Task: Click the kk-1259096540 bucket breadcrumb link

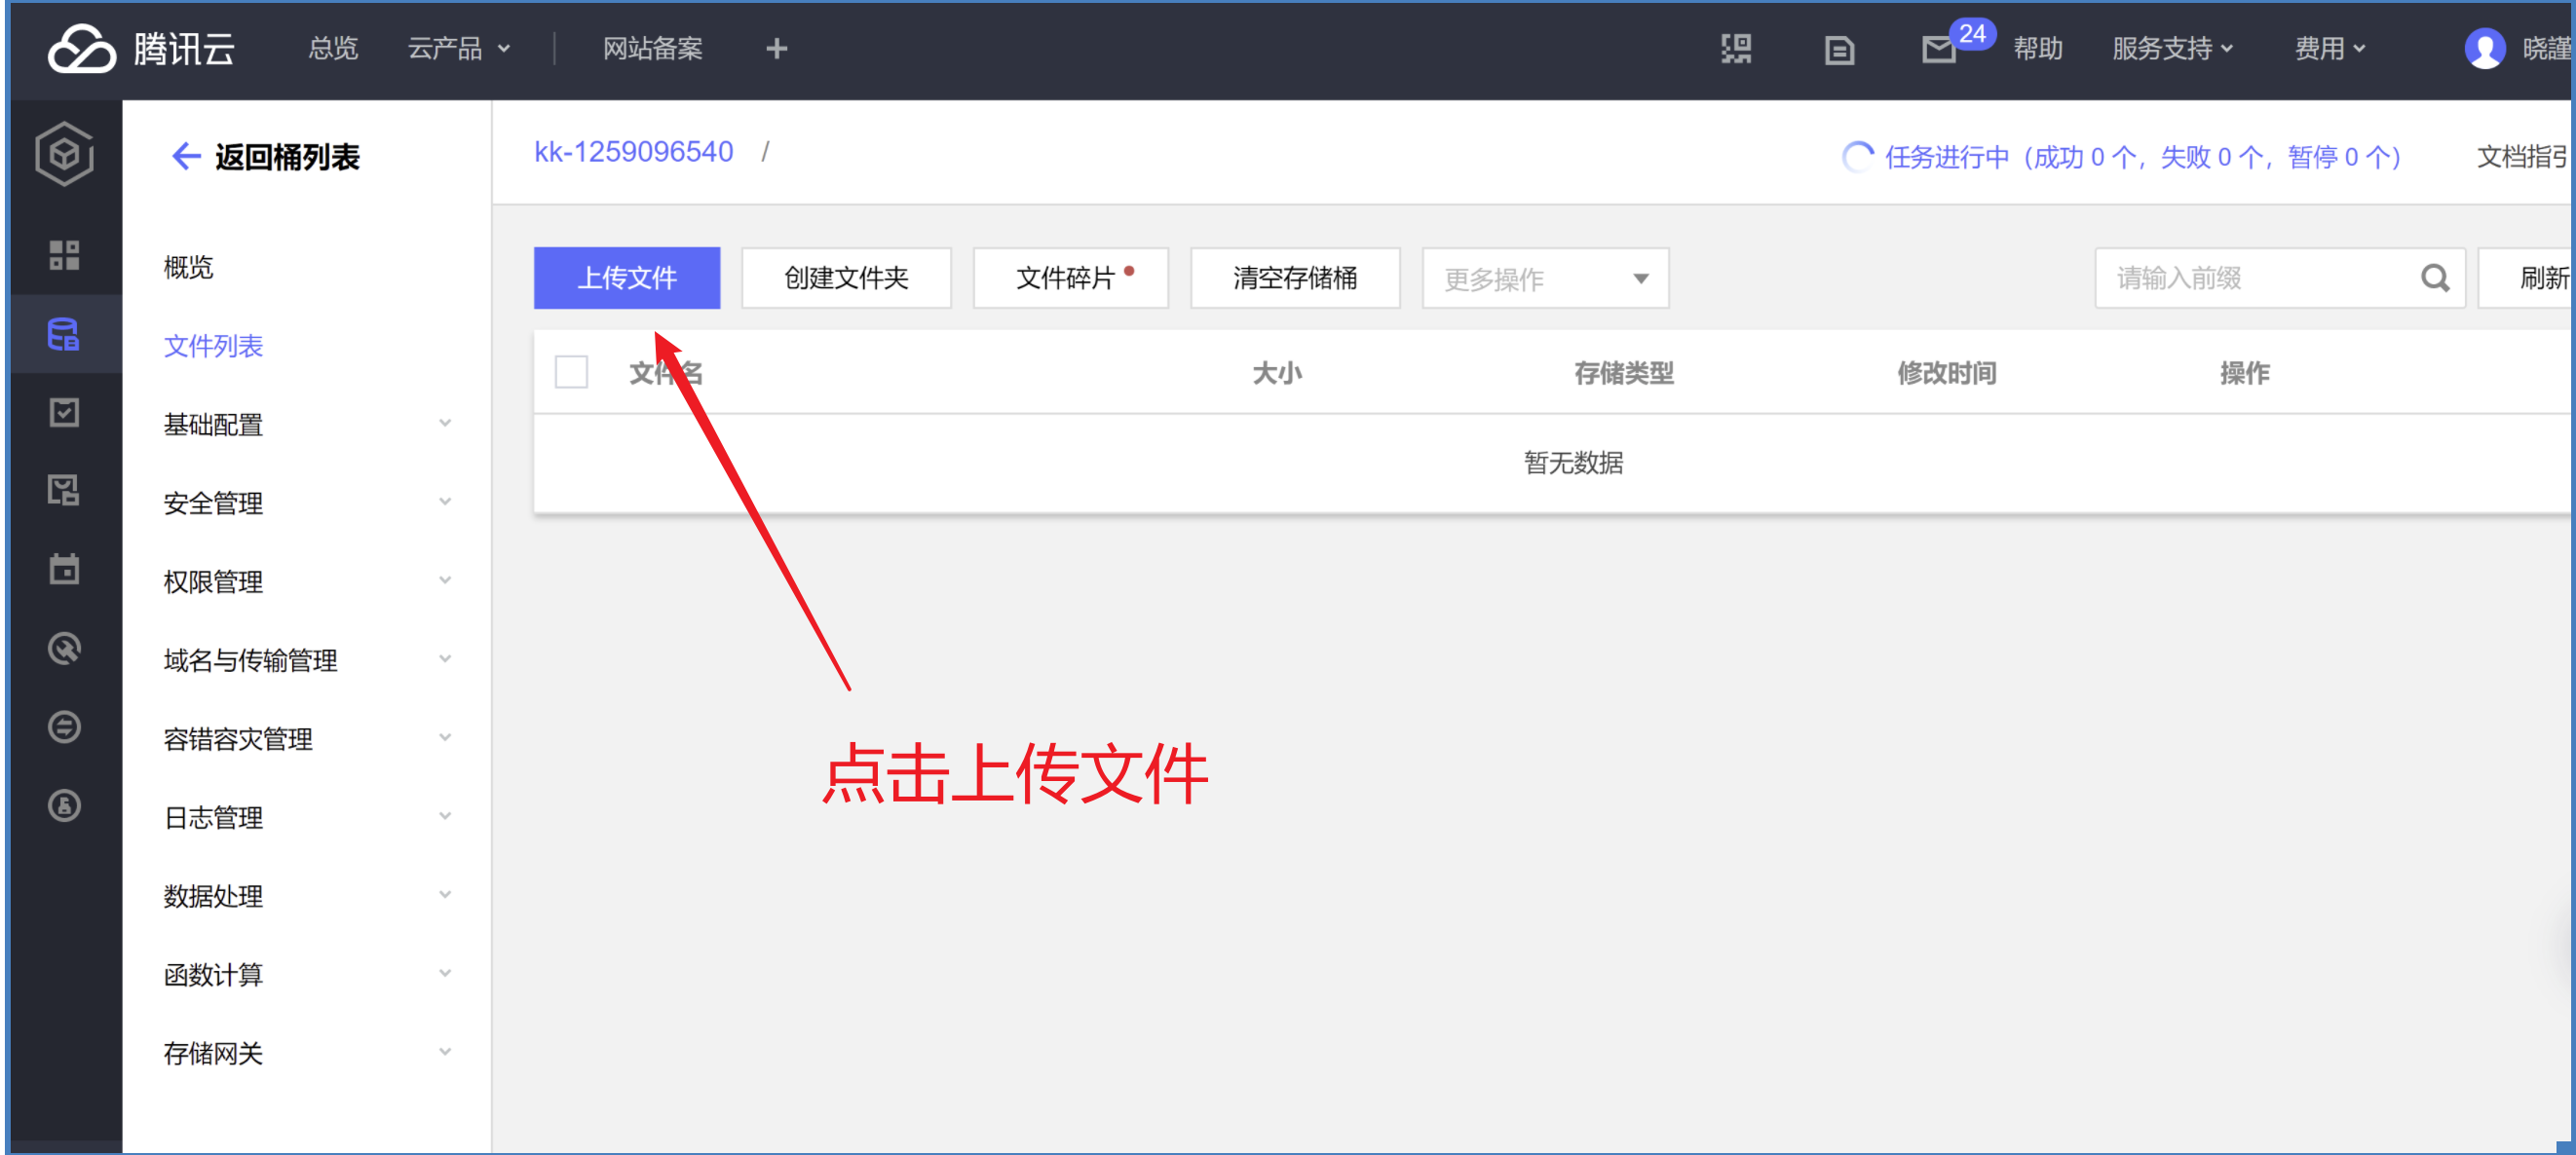Action: tap(633, 152)
